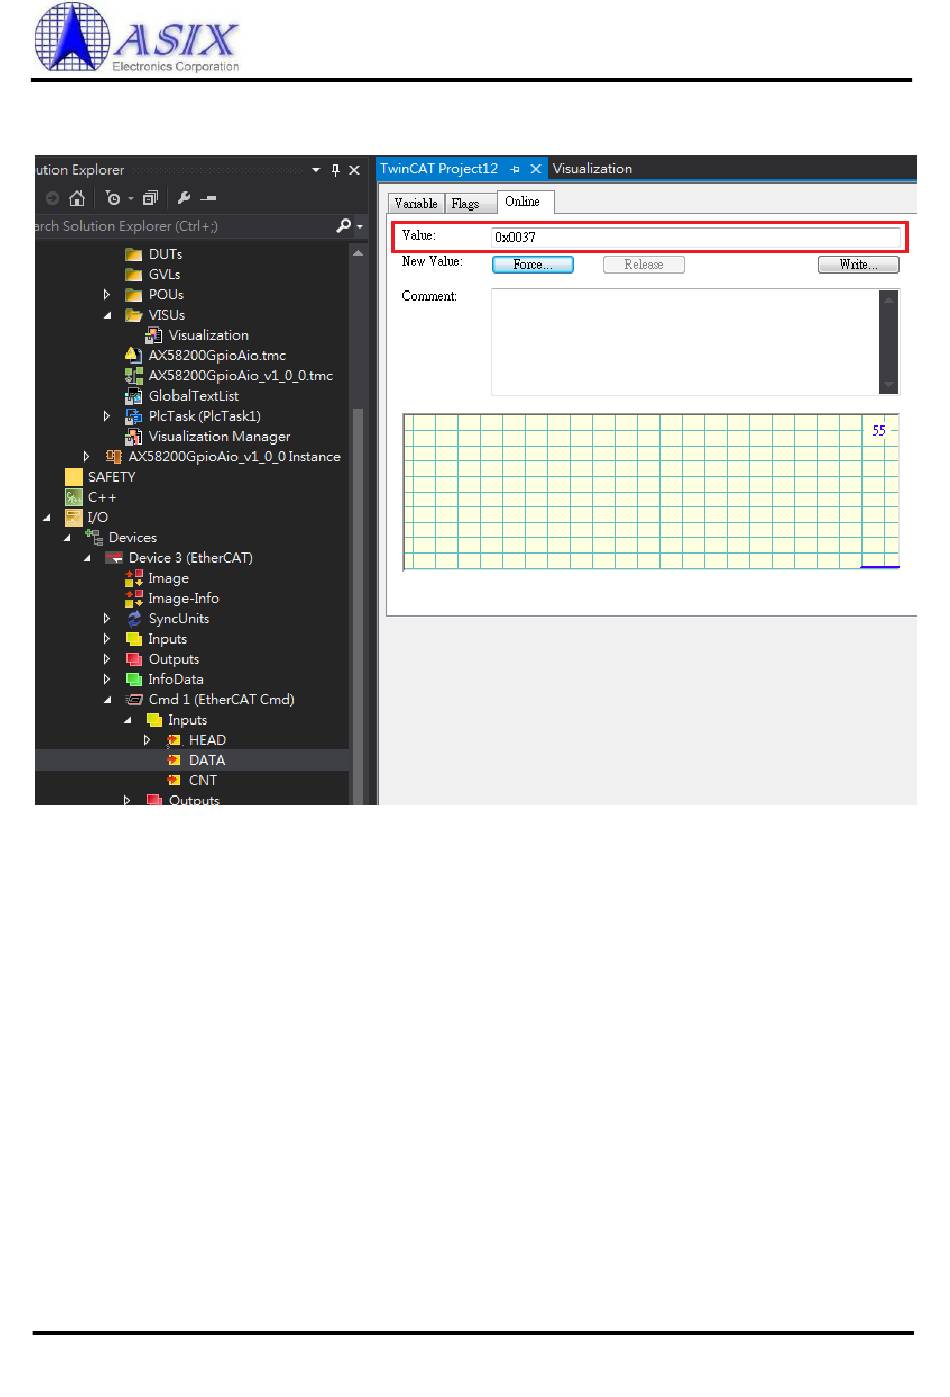This screenshot has height=1397, width=950.
Task: Click the Value field showing 0x0037
Action: coord(696,237)
